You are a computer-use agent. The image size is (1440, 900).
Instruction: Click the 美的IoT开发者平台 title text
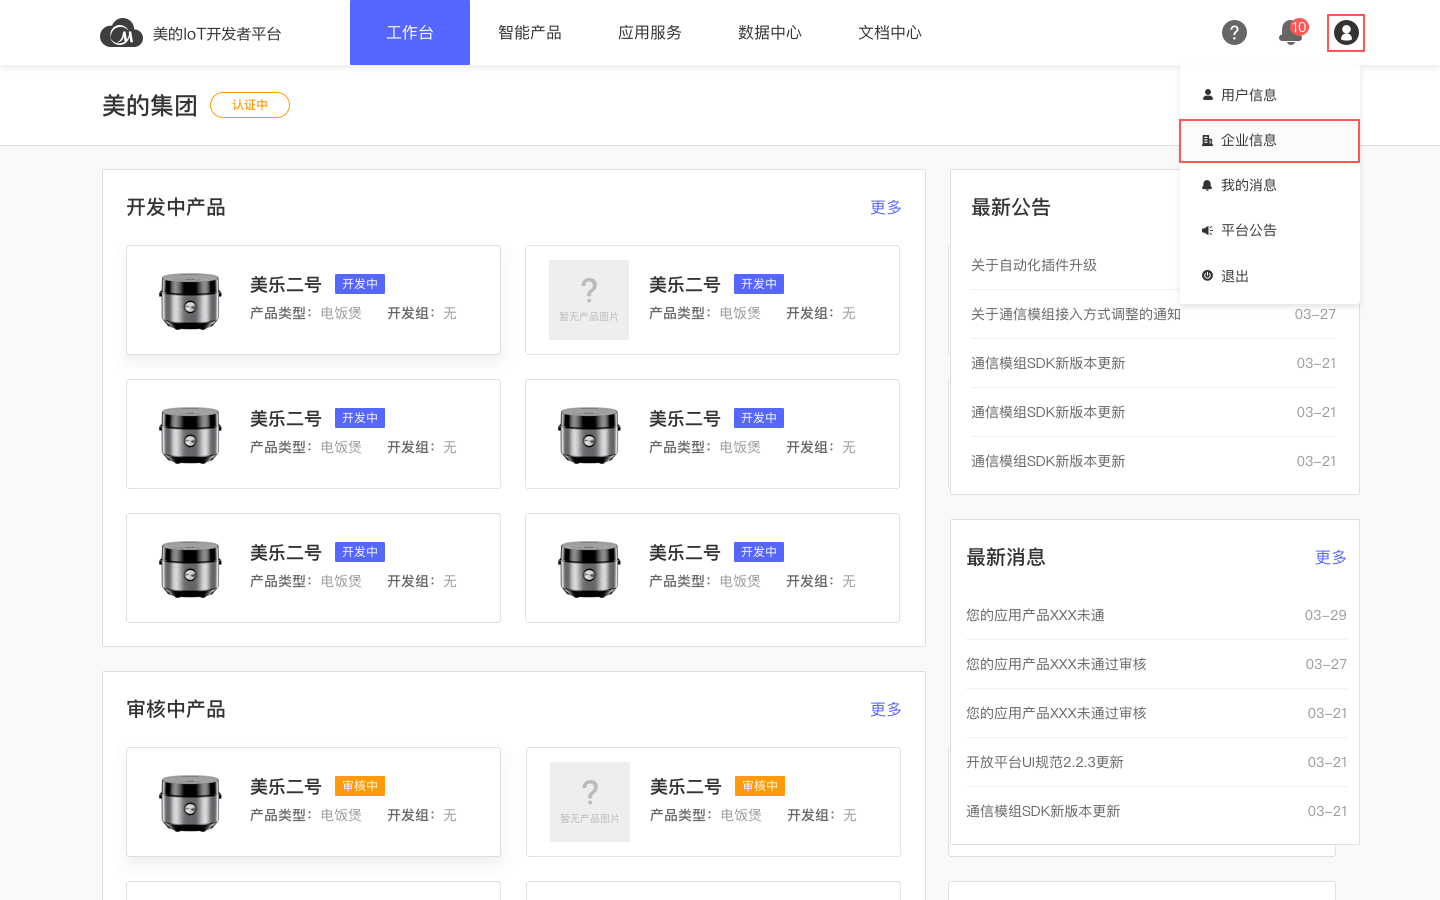[x=217, y=34]
